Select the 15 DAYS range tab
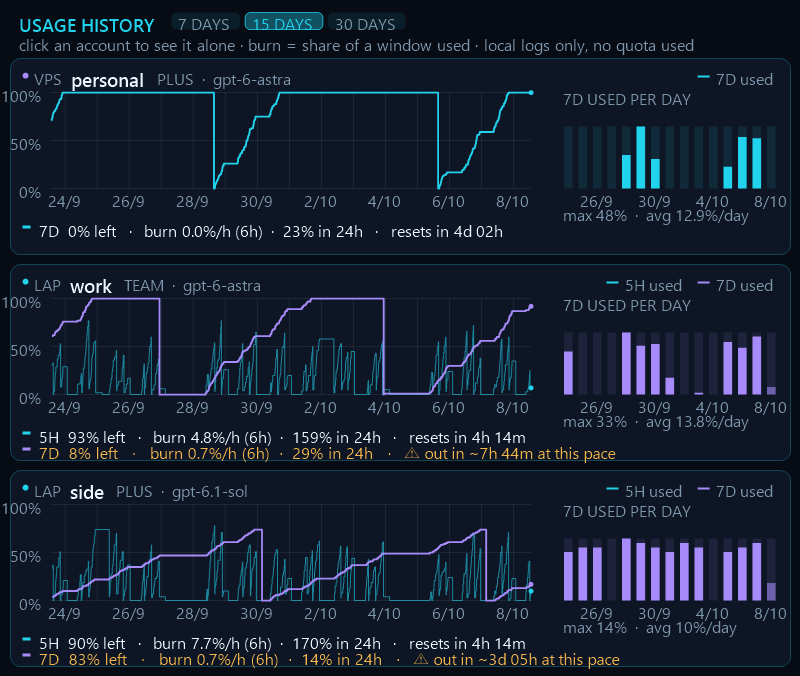The height and width of the screenshot is (676, 800). coord(283,23)
